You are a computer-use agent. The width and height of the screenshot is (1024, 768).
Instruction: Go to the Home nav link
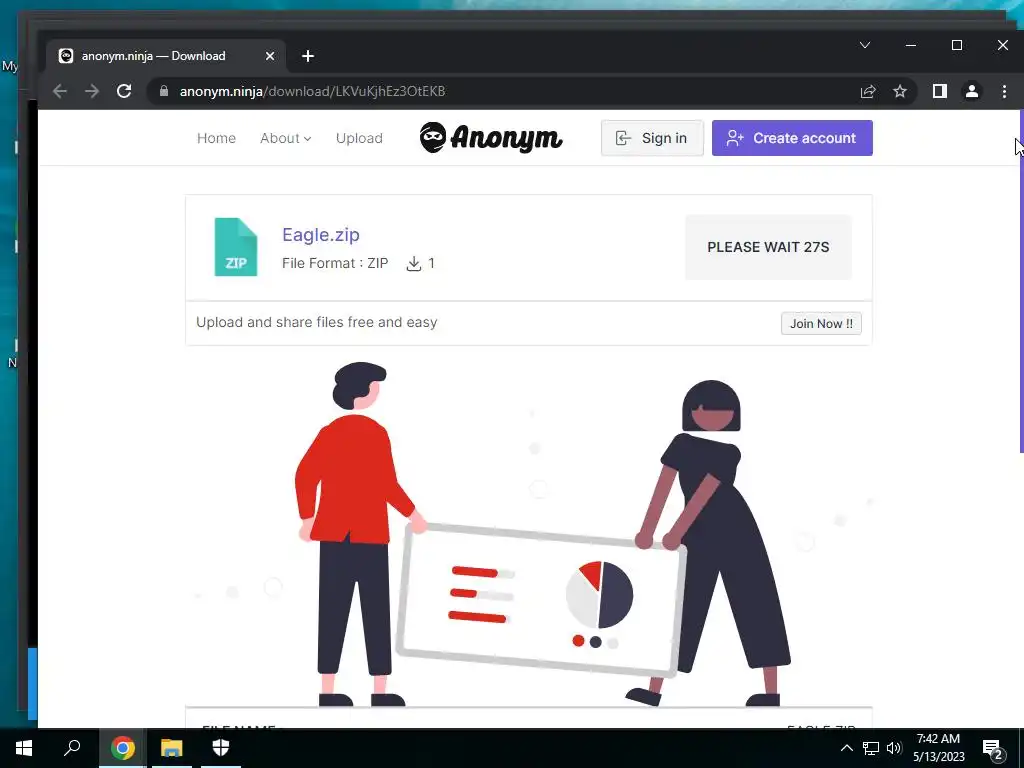(x=216, y=138)
